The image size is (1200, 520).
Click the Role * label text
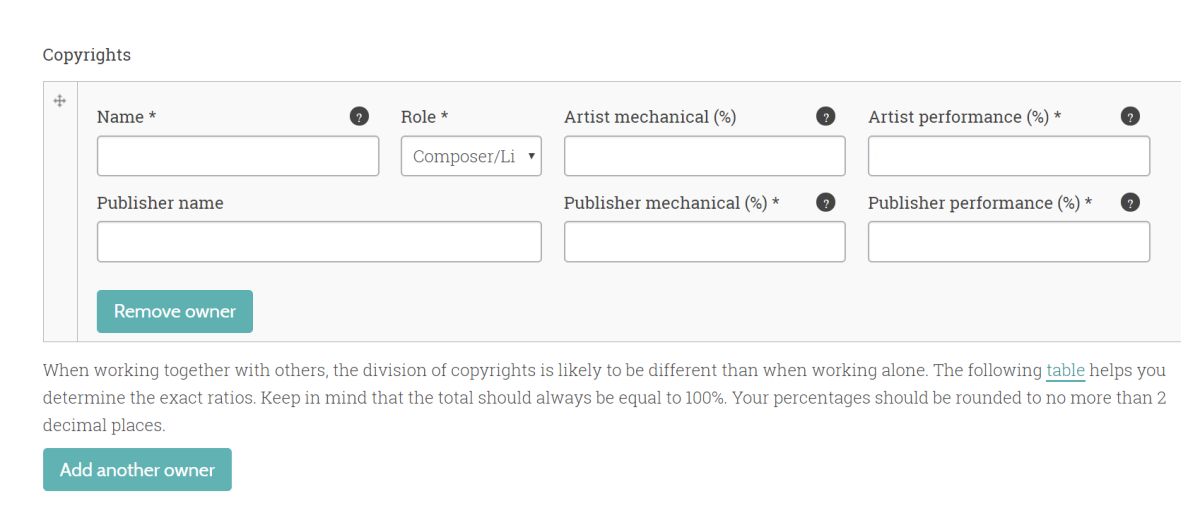(x=424, y=117)
